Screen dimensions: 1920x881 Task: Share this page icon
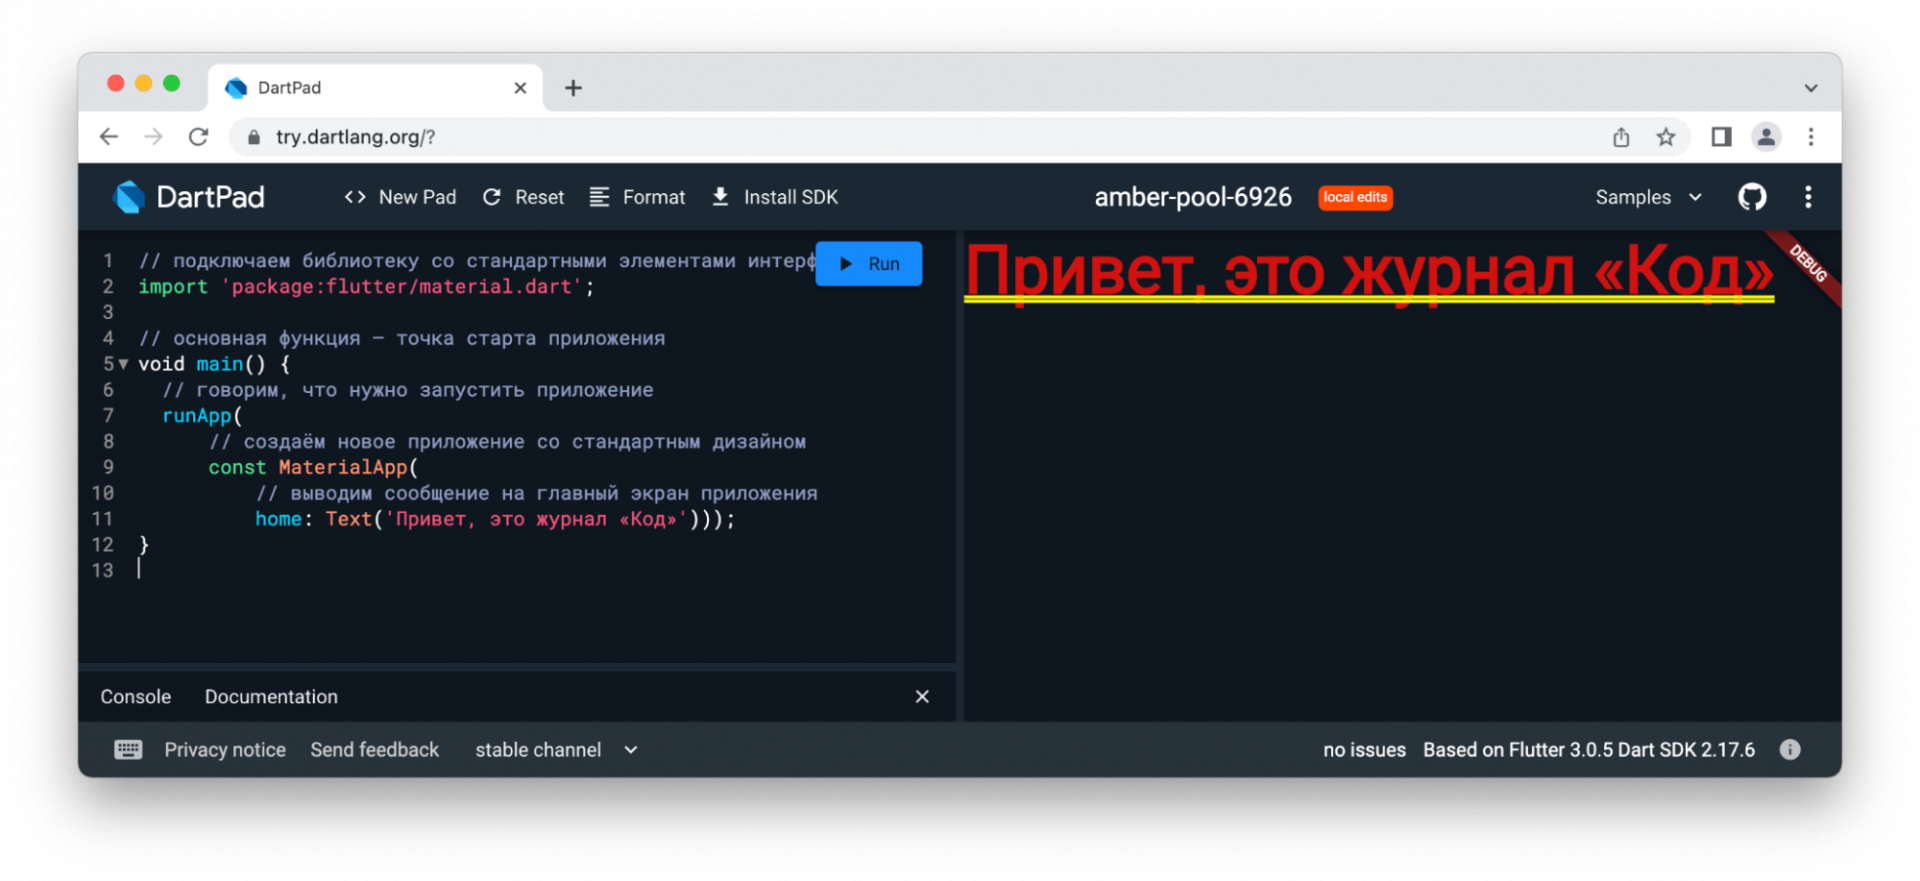pyautogui.click(x=1621, y=137)
